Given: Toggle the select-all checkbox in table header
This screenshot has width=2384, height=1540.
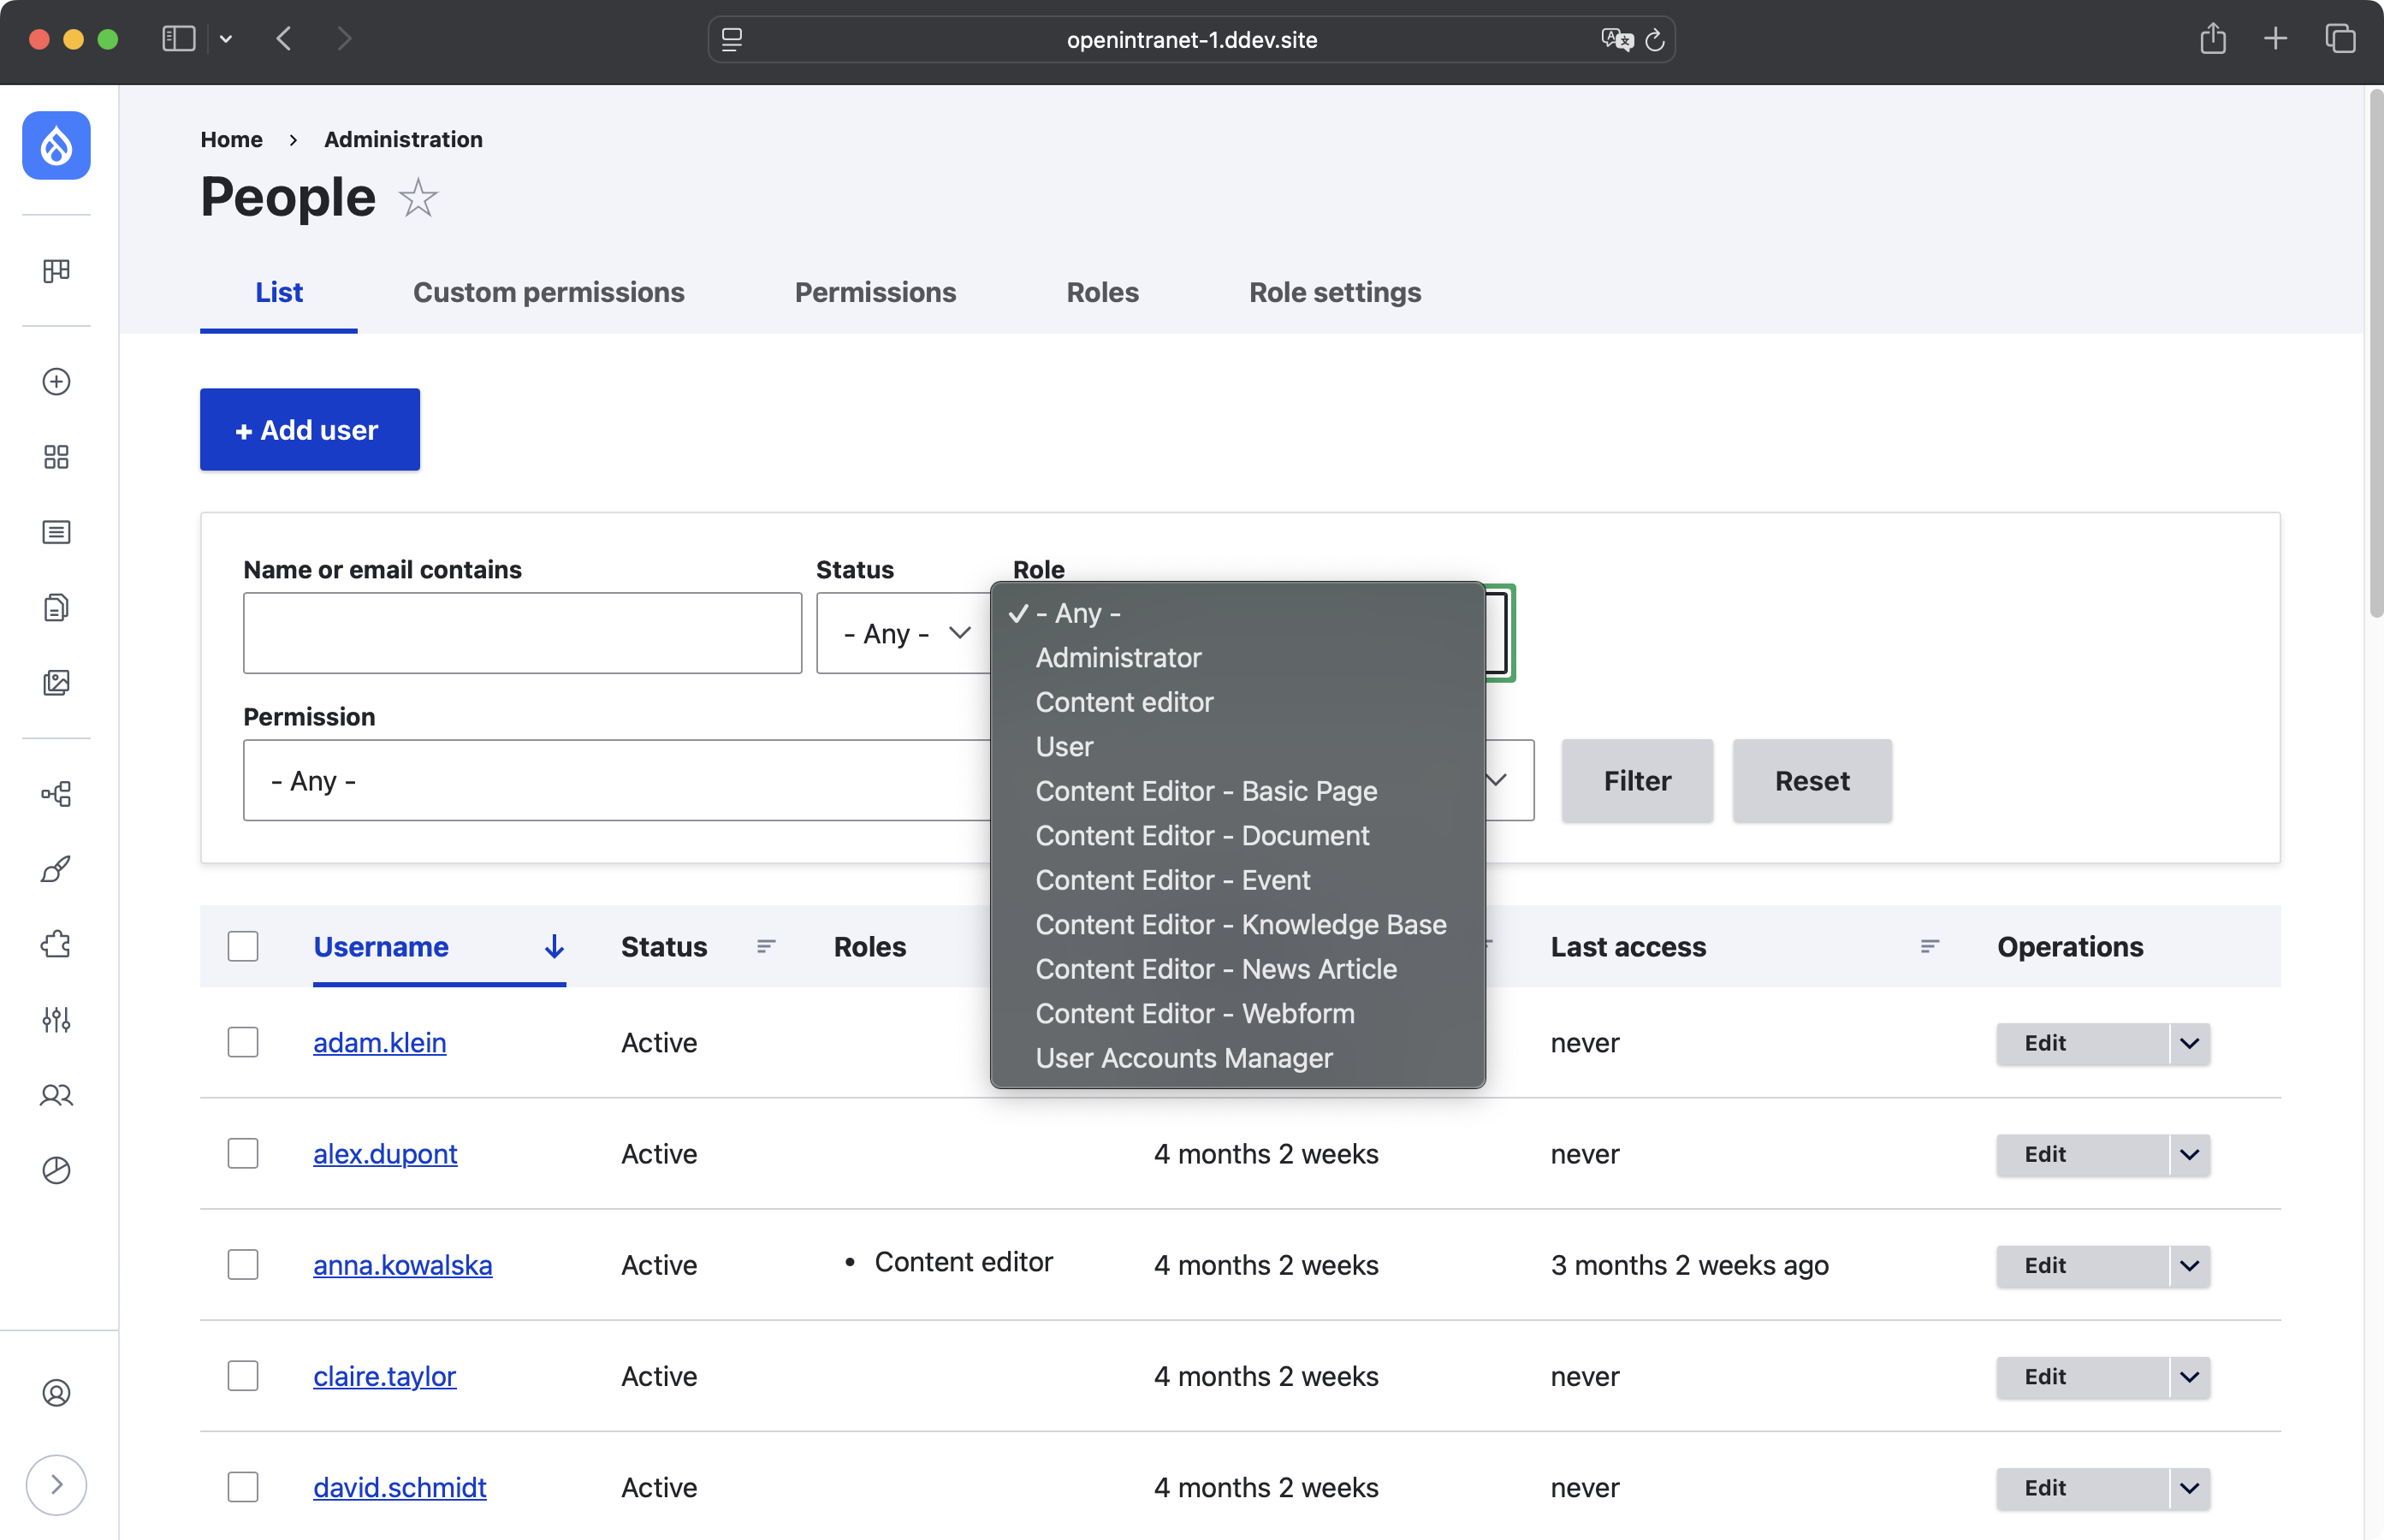Looking at the screenshot, I should tap(243, 946).
